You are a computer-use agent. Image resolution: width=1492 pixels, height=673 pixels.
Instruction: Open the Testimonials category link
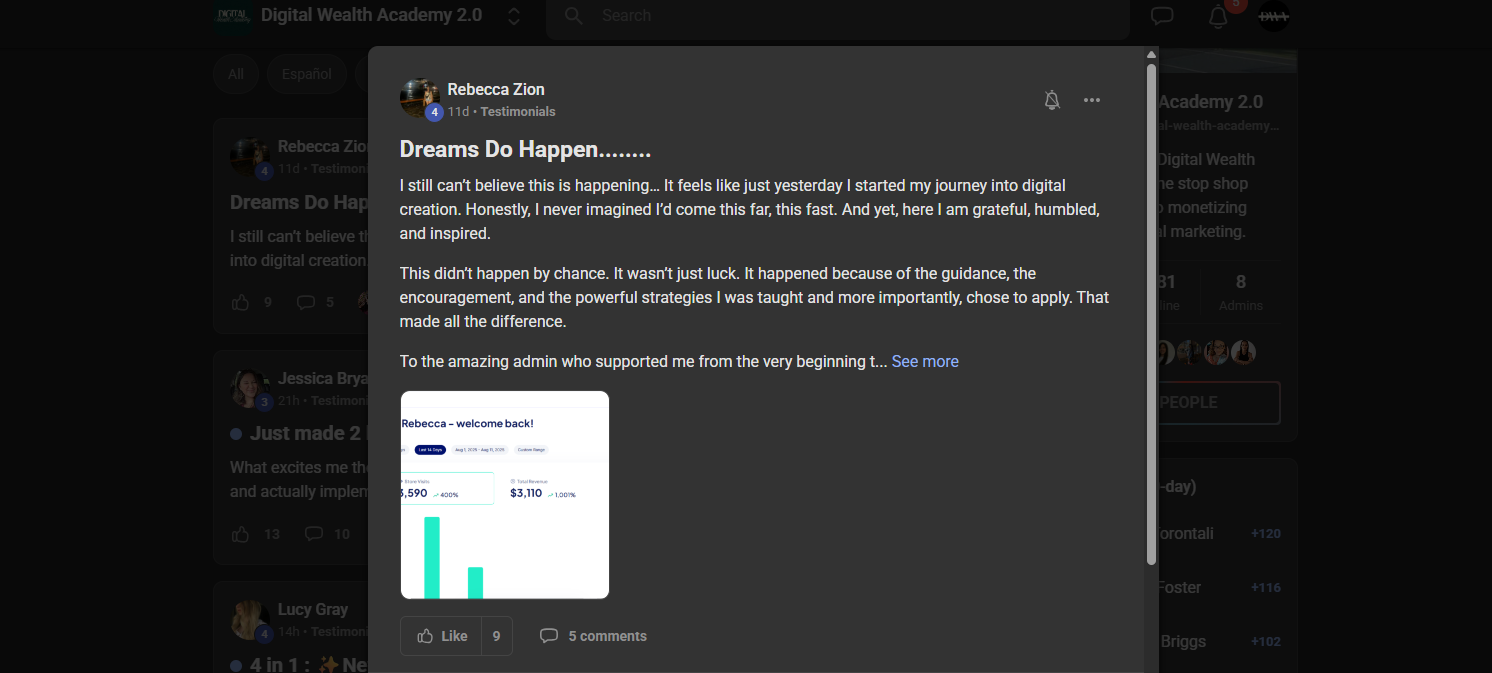pyautogui.click(x=518, y=112)
